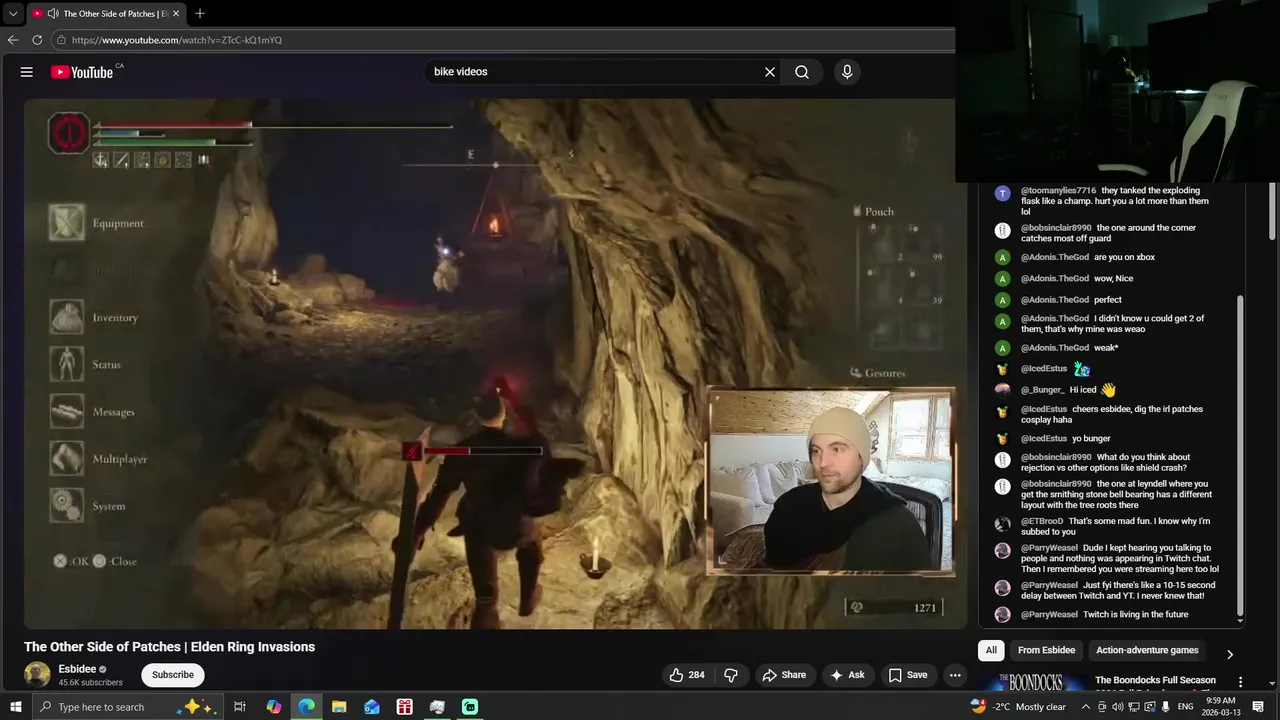The height and width of the screenshot is (720, 1280).
Task: Open more actions three-dot menu
Action: (955, 675)
